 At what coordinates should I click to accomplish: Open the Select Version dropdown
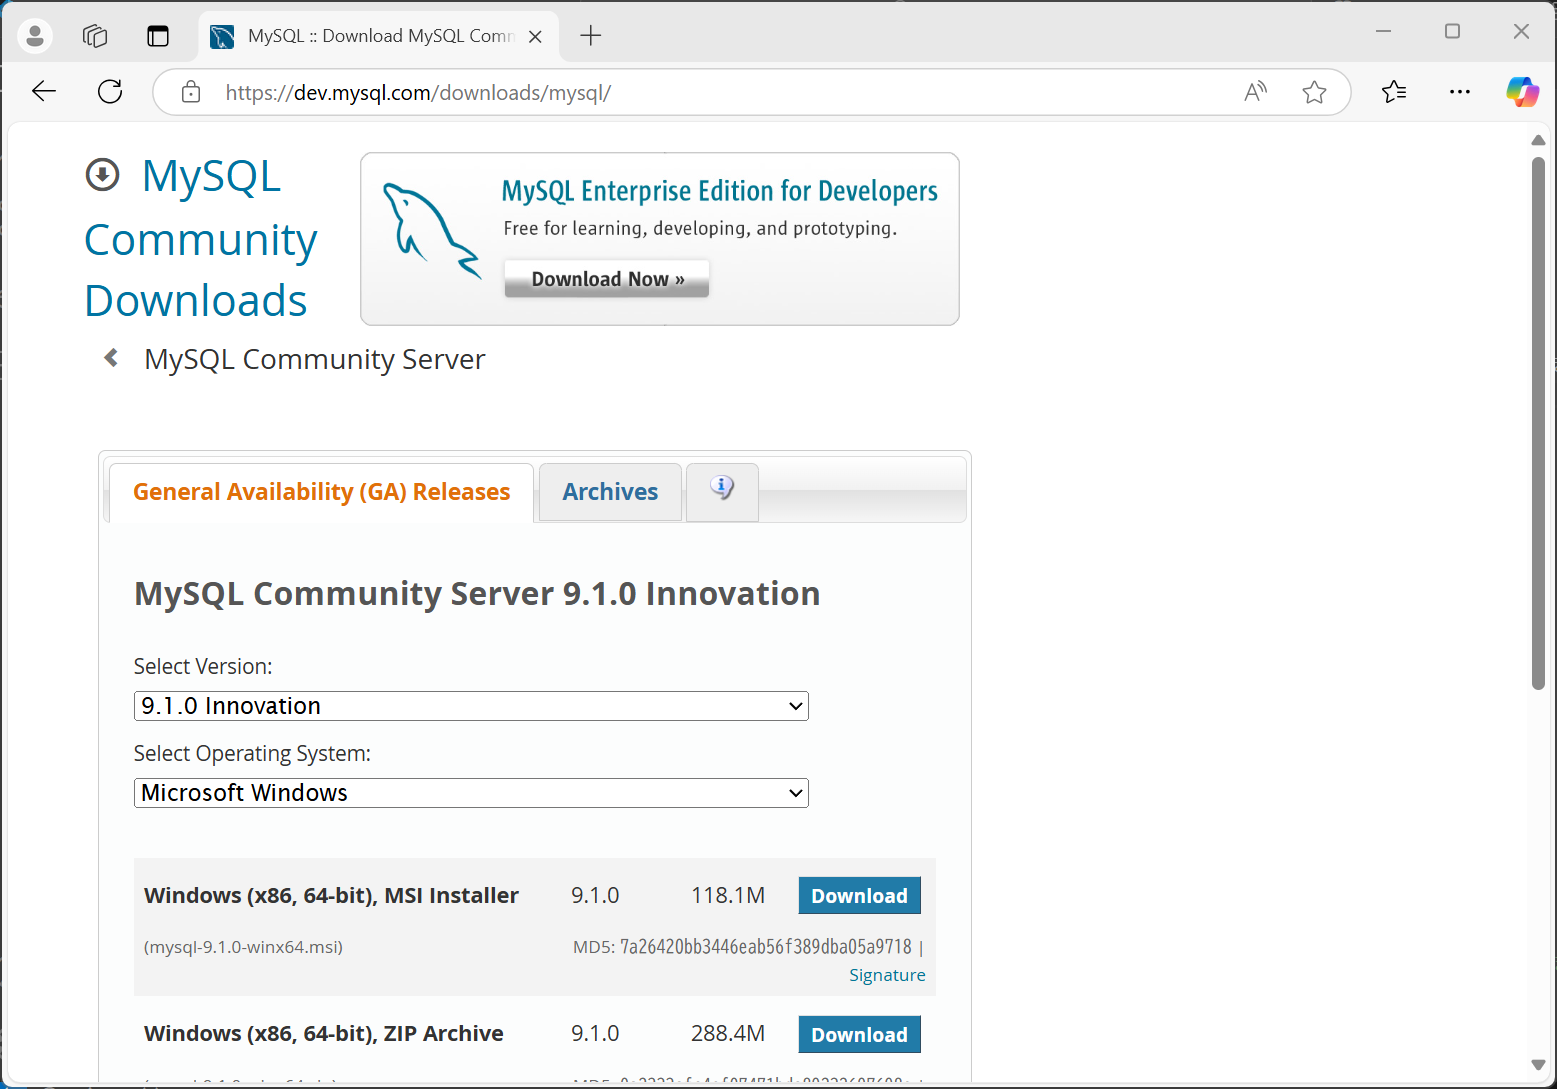coord(471,706)
